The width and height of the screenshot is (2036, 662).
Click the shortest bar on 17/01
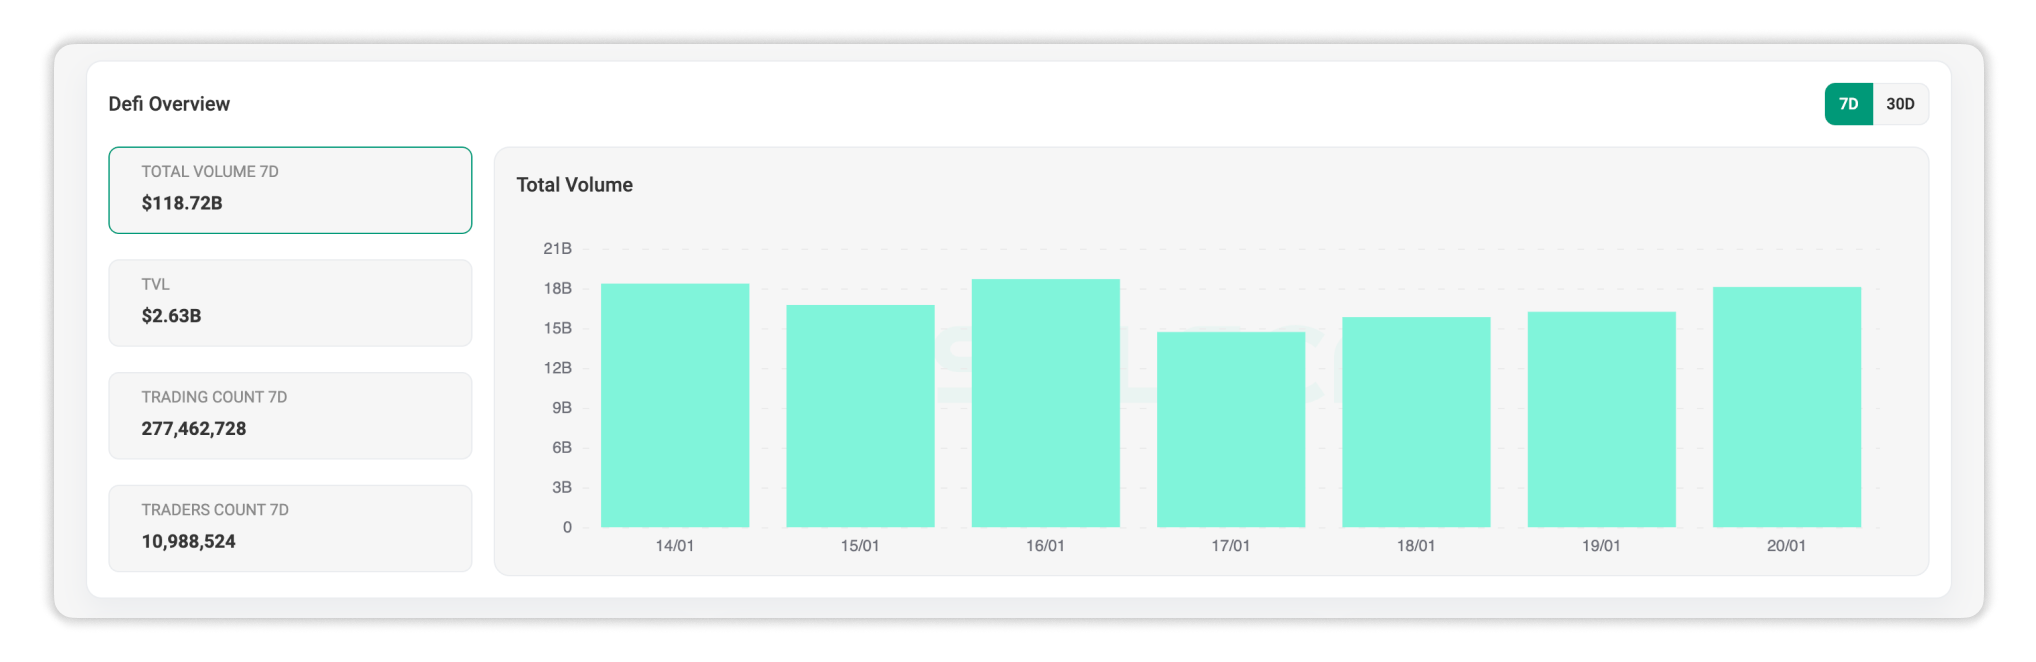pyautogui.click(x=1231, y=429)
